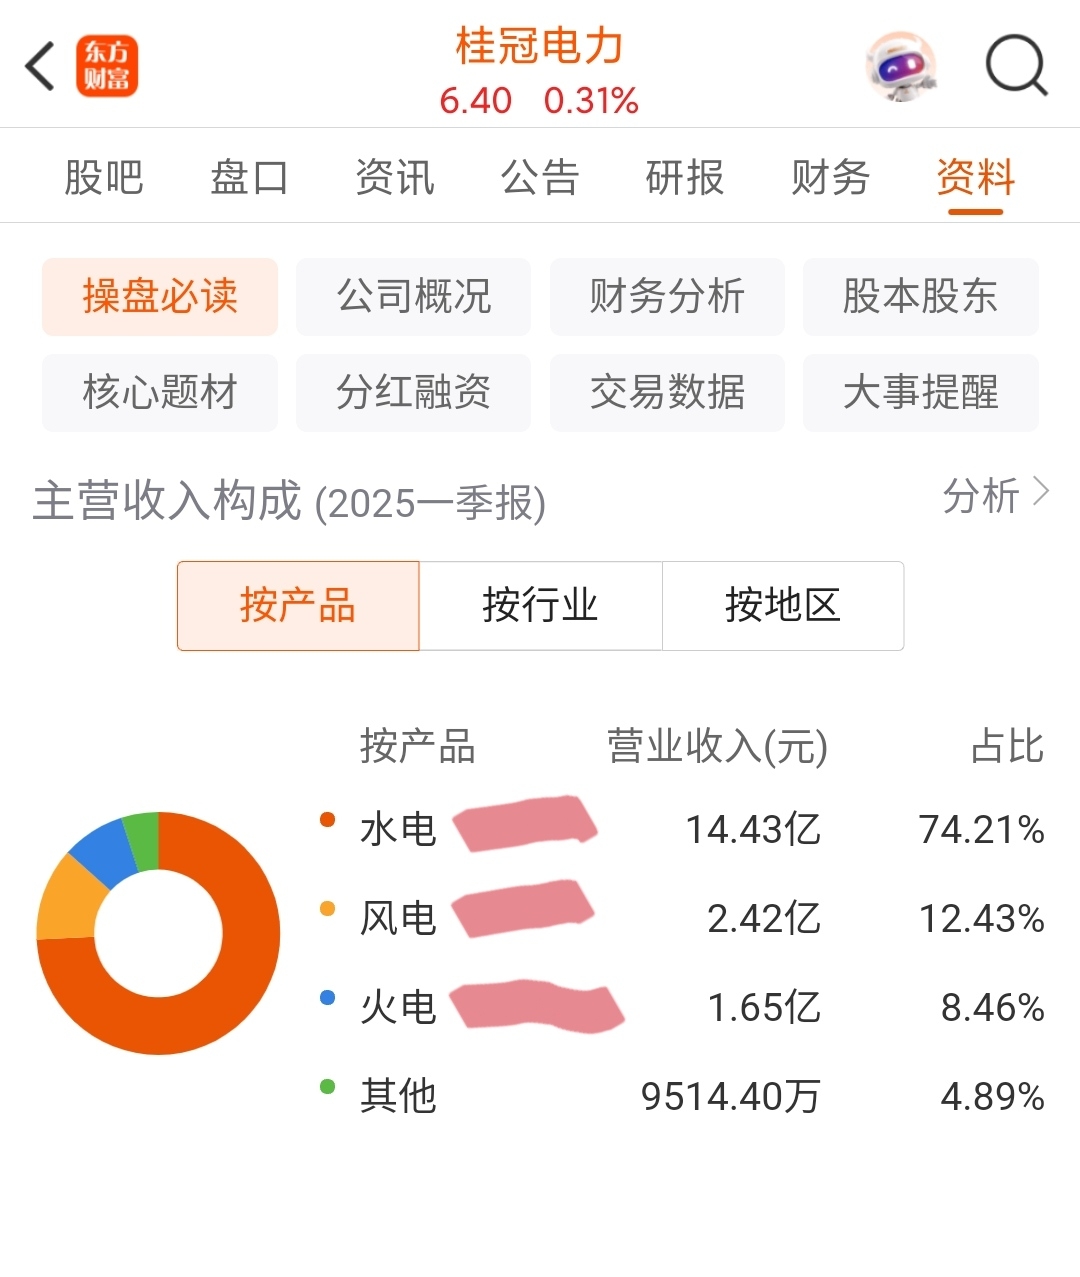Expand the 分析 chevron link
The width and height of the screenshot is (1080, 1277).
tap(997, 496)
